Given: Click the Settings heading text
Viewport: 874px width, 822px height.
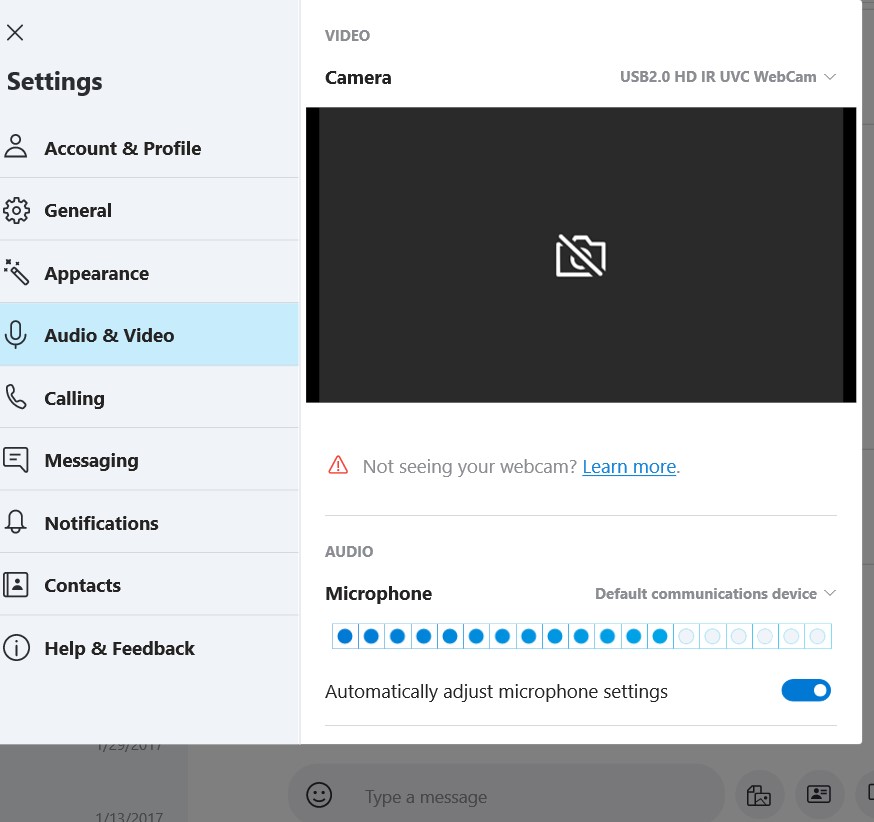Looking at the screenshot, I should click(55, 82).
